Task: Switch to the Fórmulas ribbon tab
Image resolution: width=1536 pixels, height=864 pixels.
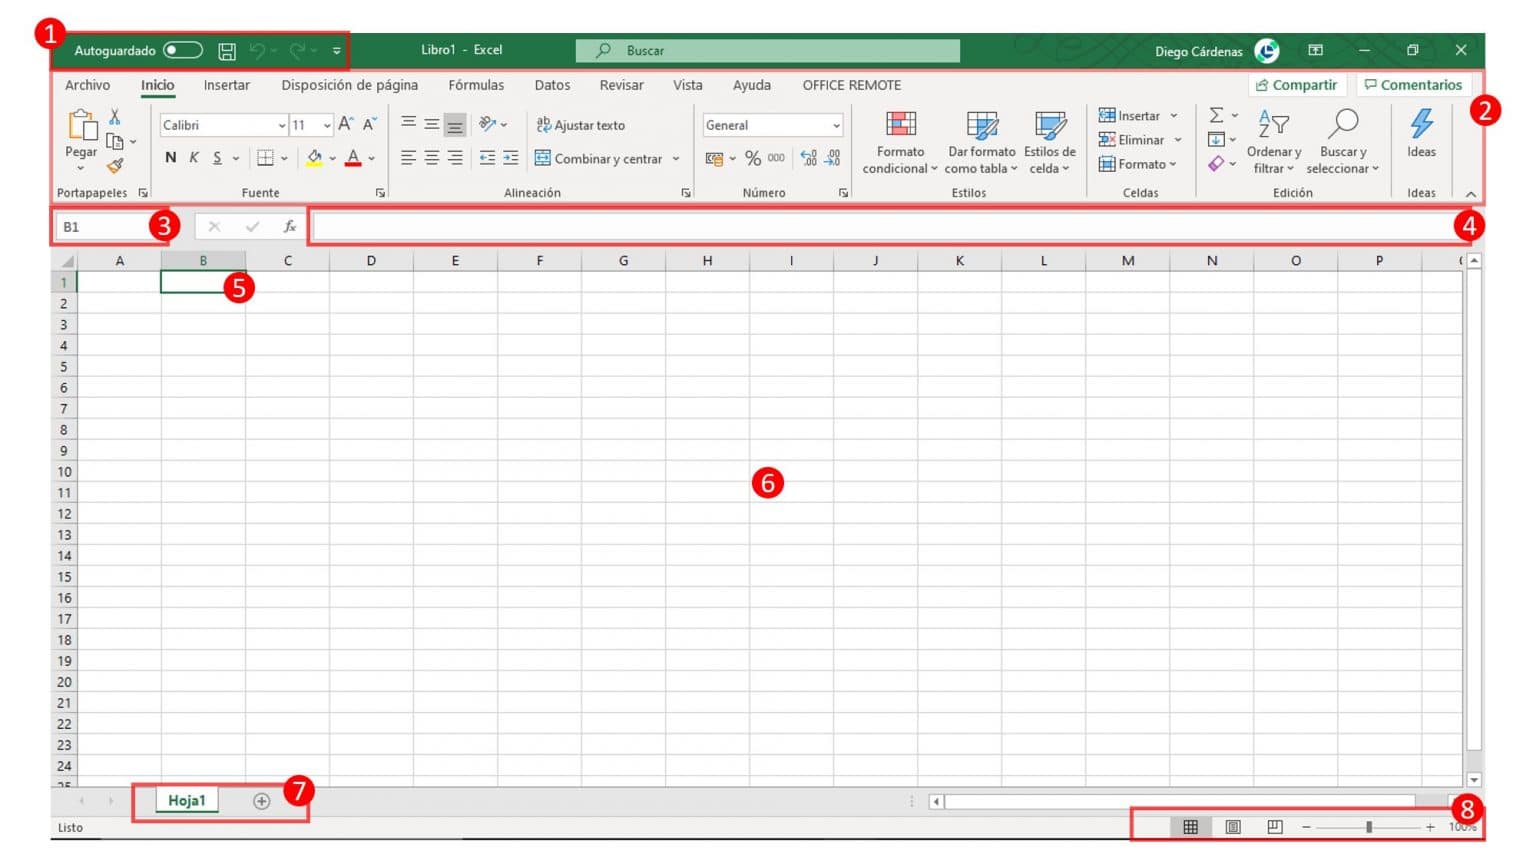Action: (x=476, y=85)
